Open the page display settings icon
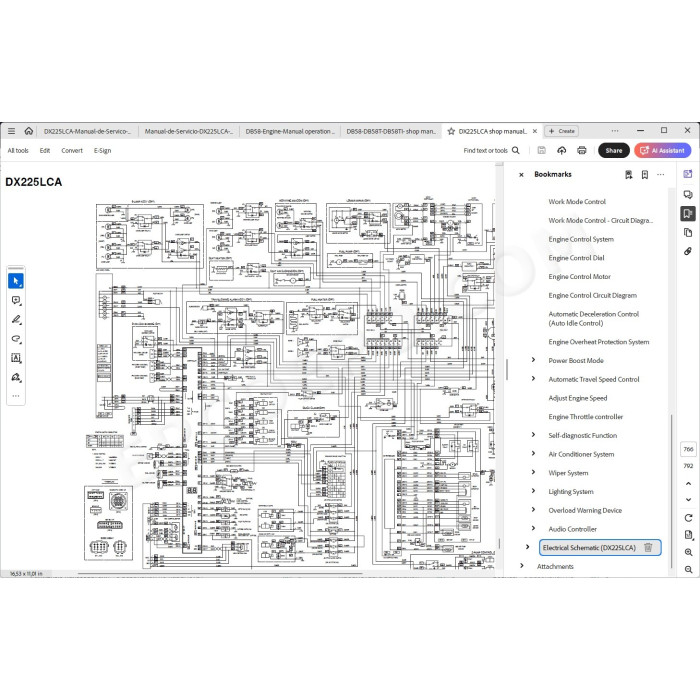The width and height of the screenshot is (700, 700). point(688,535)
